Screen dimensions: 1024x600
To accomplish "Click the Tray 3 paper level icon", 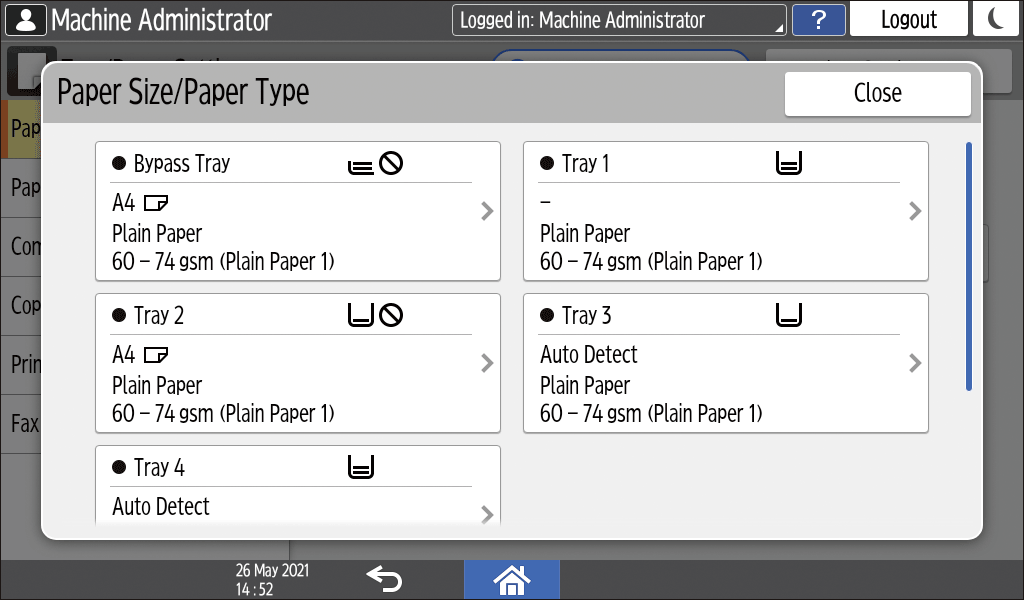I will point(789,316).
